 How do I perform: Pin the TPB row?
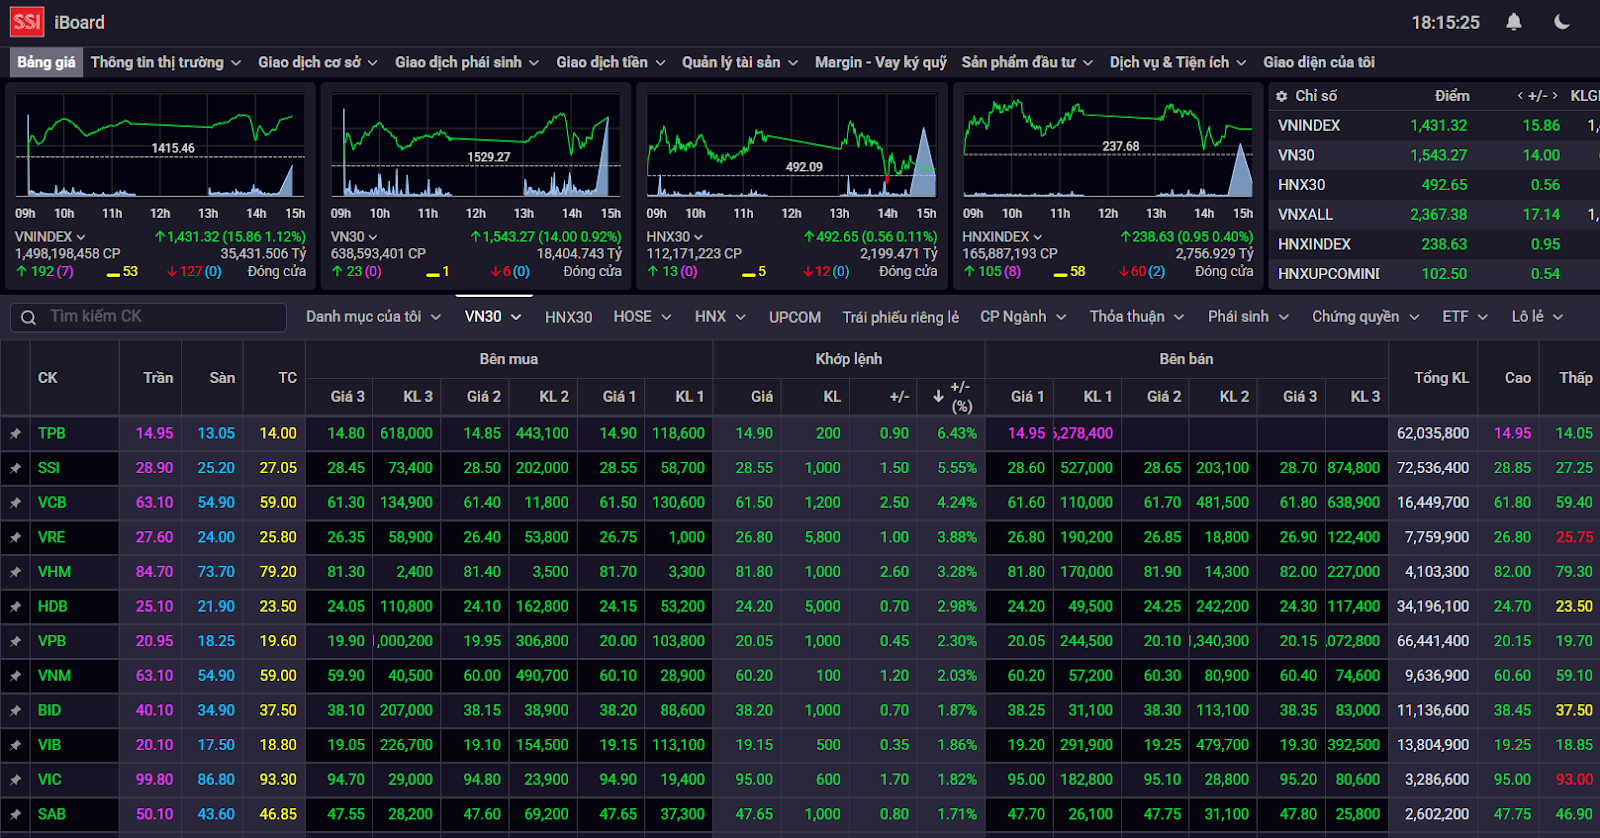(15, 434)
